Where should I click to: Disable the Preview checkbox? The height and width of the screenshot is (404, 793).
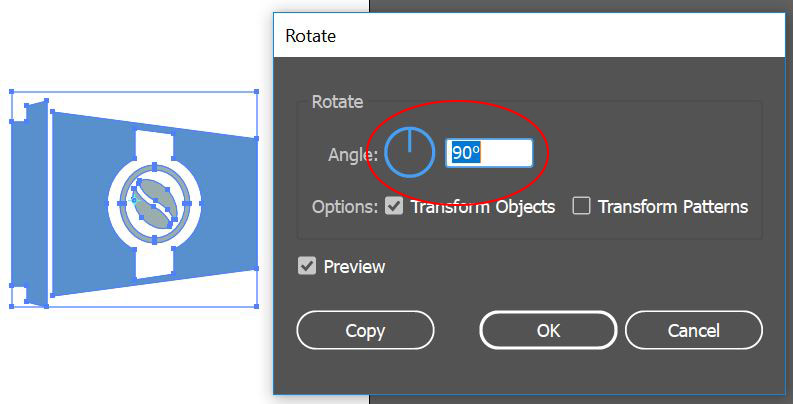tap(307, 267)
